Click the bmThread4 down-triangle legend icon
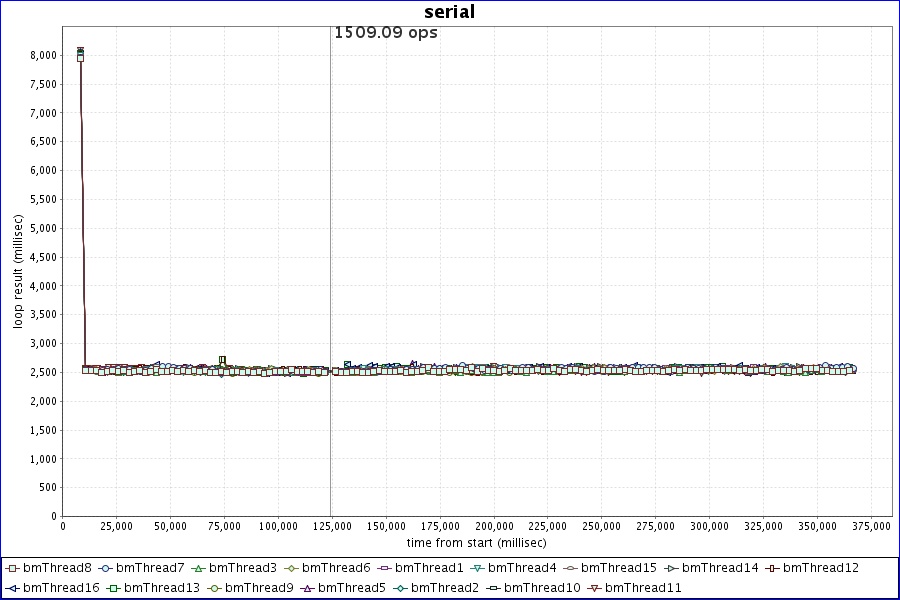The width and height of the screenshot is (900, 600). [x=477, y=568]
